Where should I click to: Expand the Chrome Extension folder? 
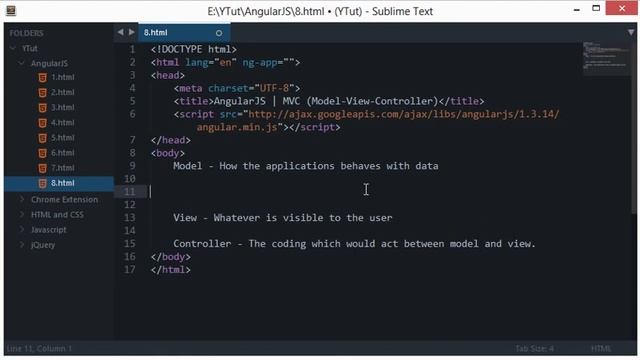[22, 199]
